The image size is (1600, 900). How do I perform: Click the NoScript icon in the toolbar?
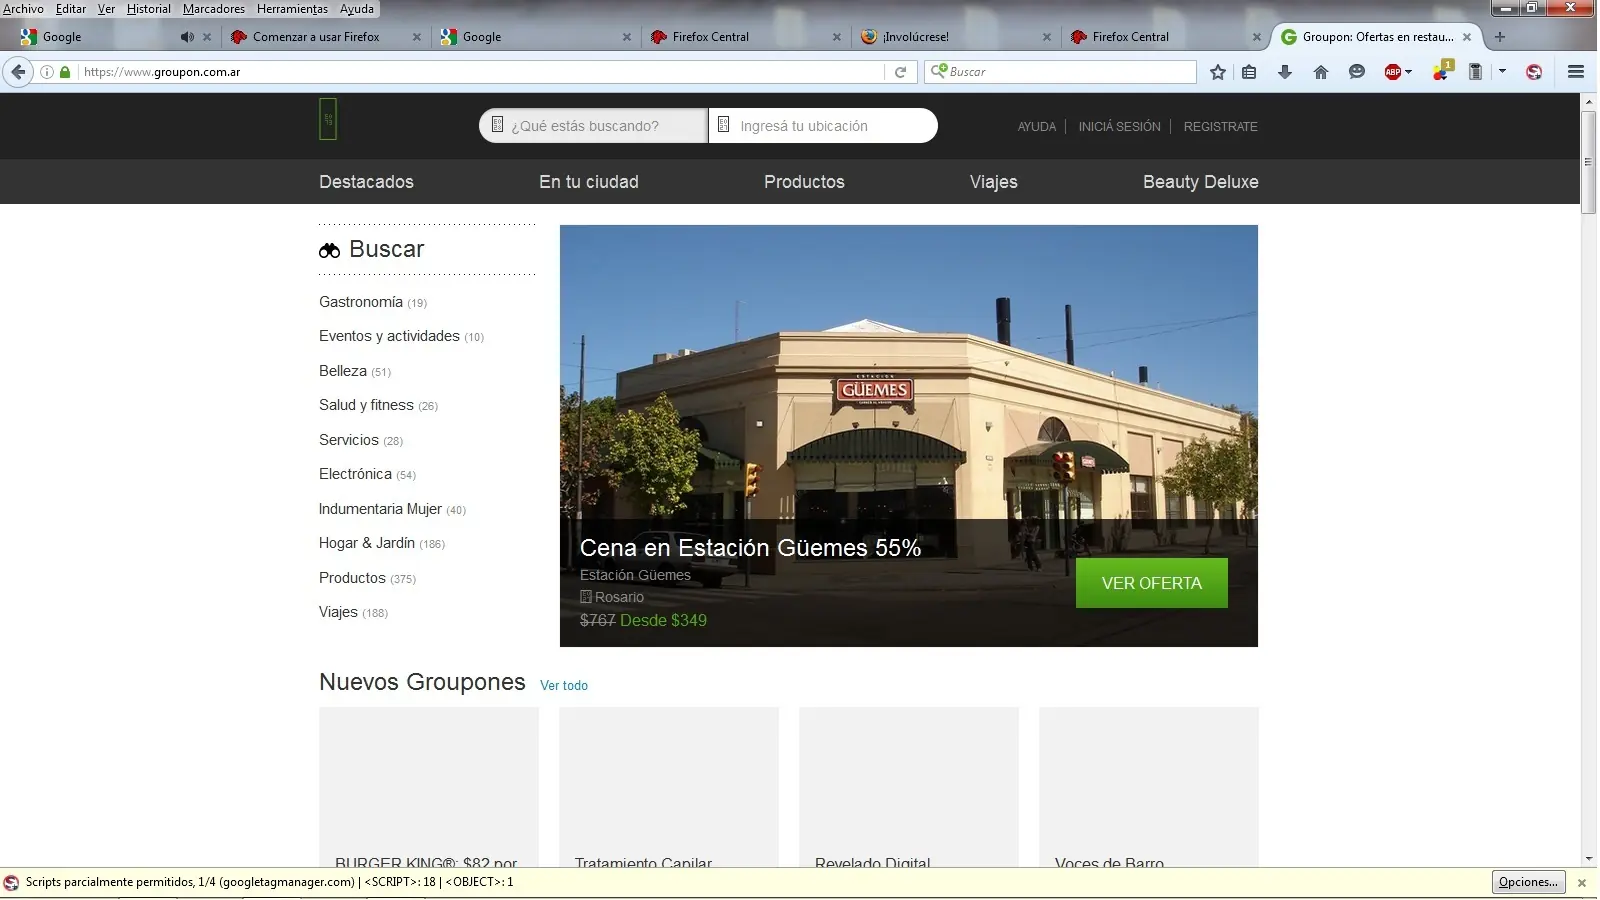coord(1534,72)
